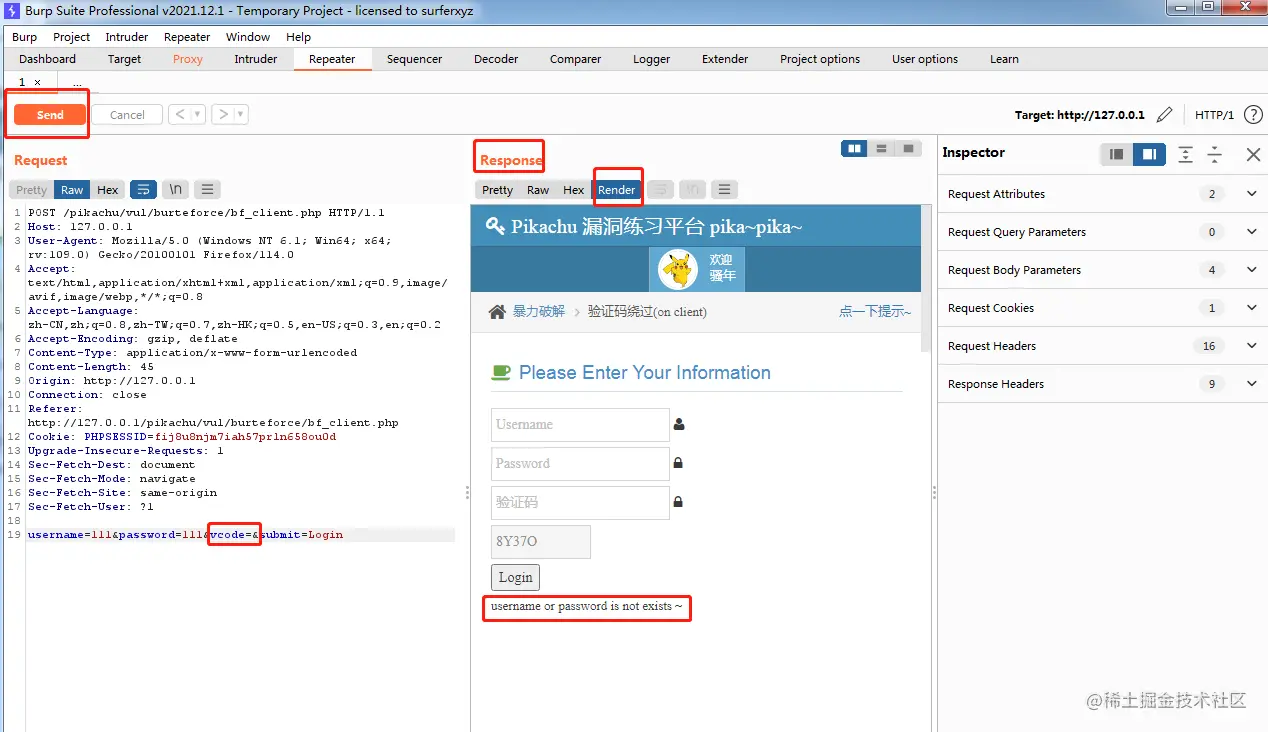This screenshot has width=1268, height=732.
Task: Click the orange Send button
Action: [50, 115]
